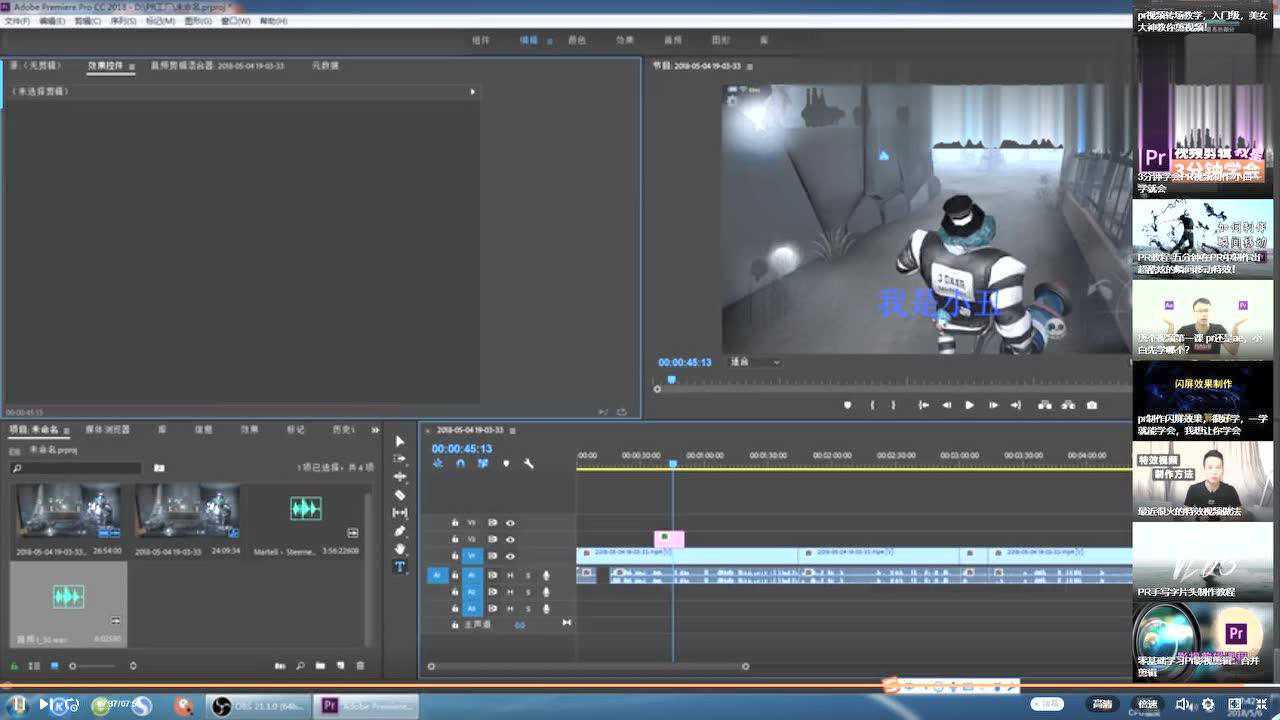Screen dimensions: 1280x720
Task: Mute audio track A2
Action: pyautogui.click(x=510, y=592)
